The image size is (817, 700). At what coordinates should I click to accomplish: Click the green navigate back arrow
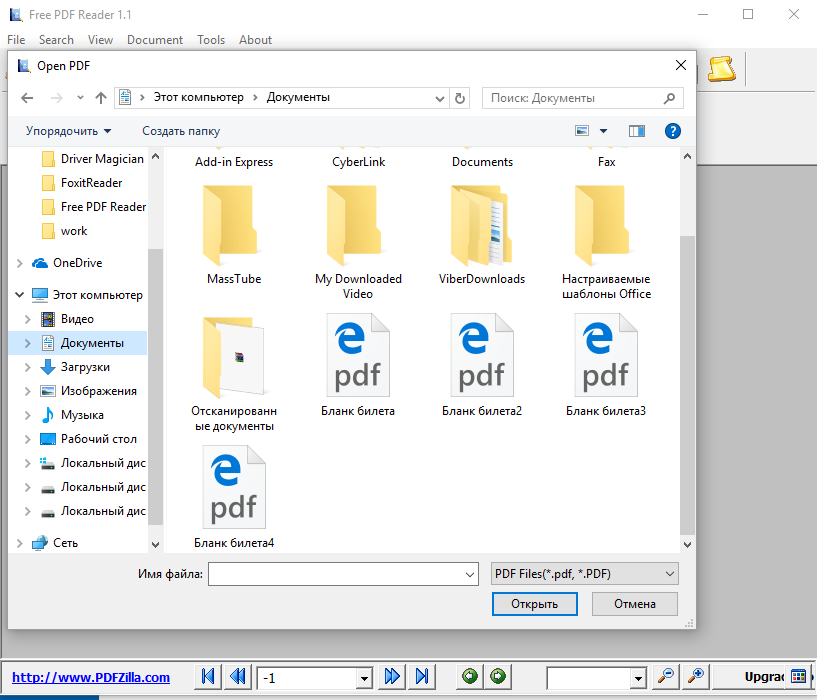(469, 677)
